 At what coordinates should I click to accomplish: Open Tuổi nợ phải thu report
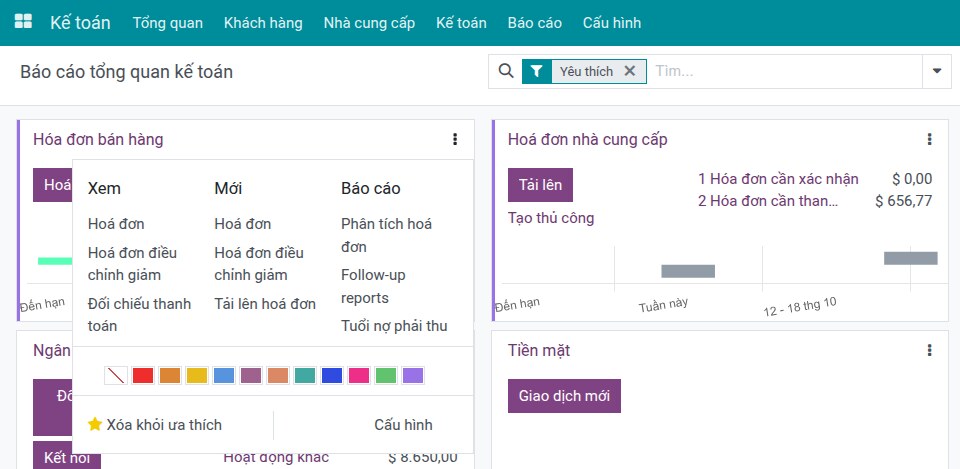[x=394, y=326]
